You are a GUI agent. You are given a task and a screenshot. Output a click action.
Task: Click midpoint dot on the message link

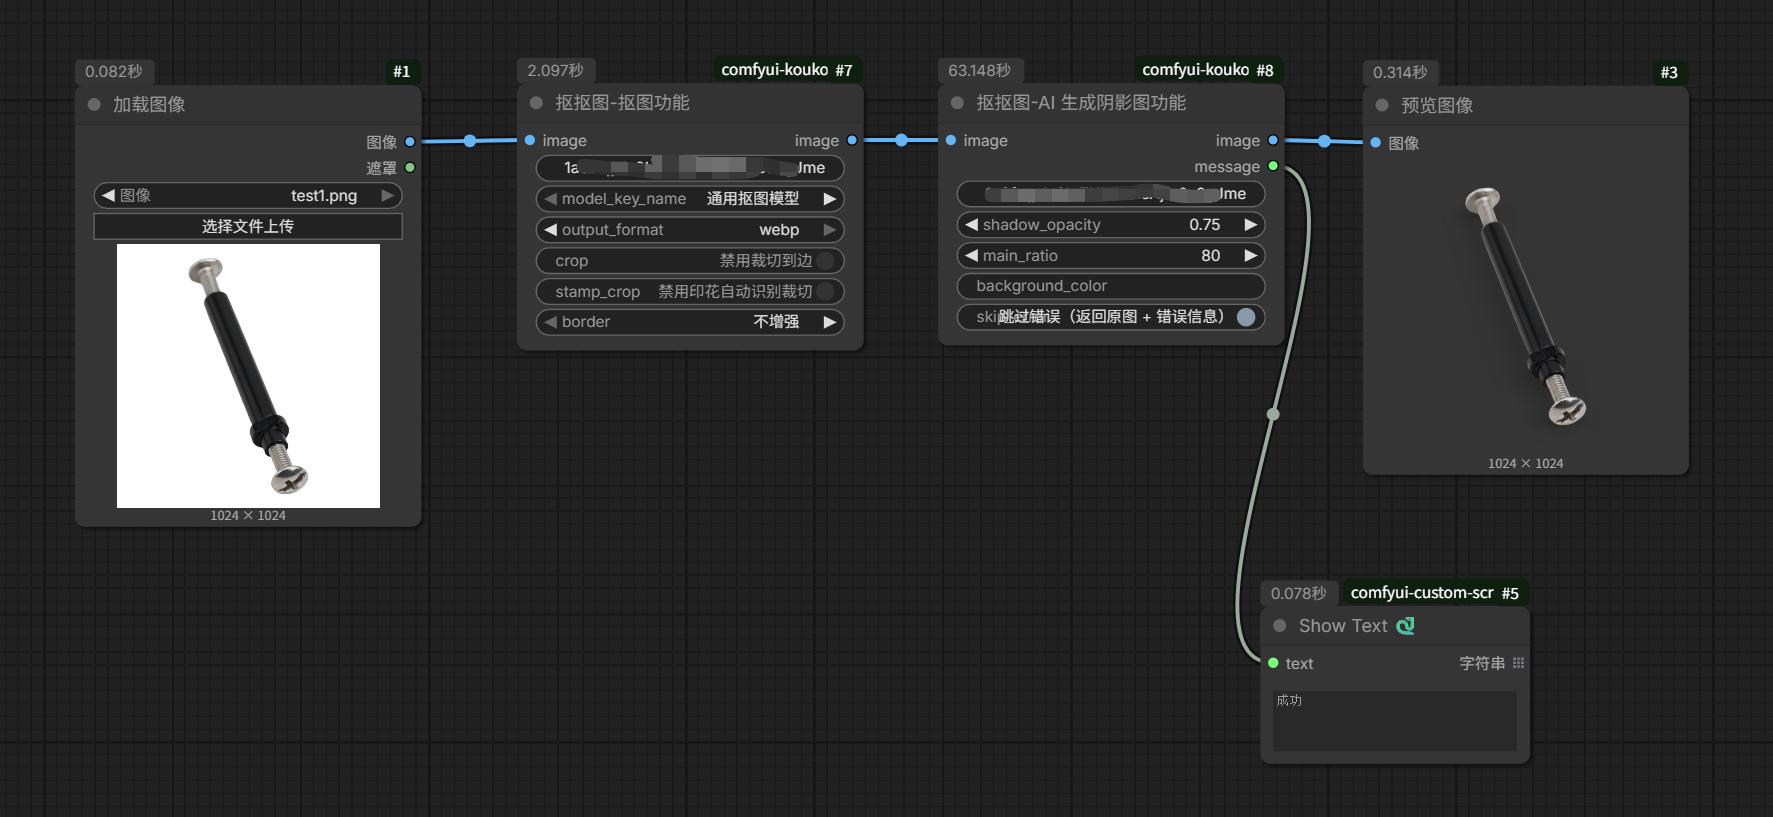point(1273,414)
